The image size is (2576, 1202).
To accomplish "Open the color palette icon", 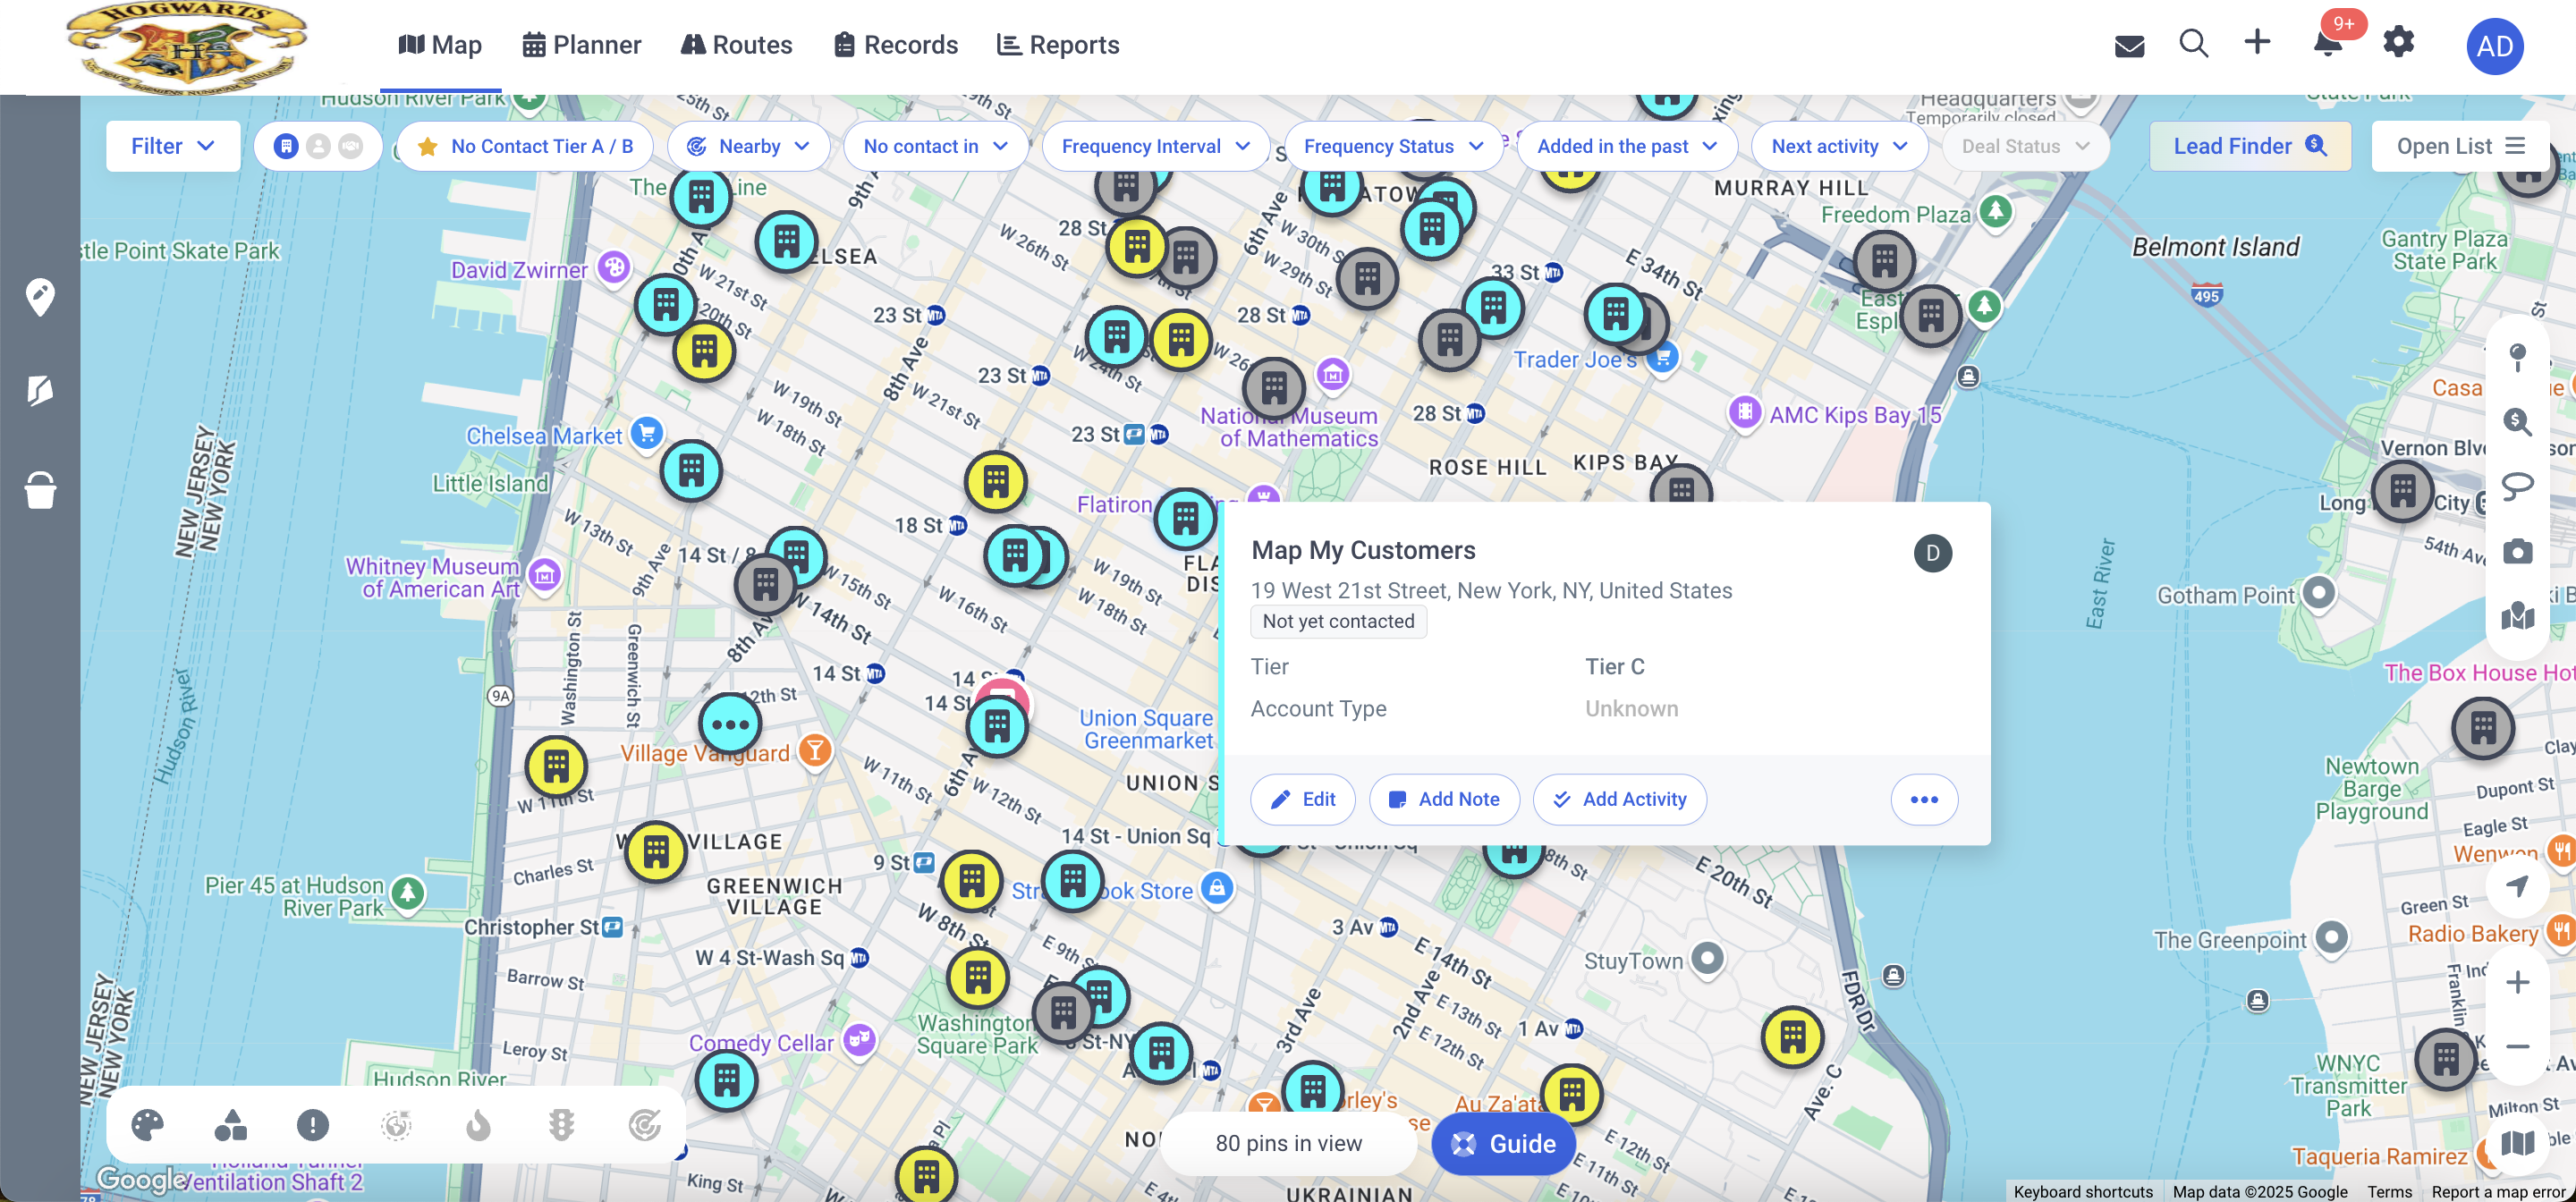I will [x=147, y=1125].
